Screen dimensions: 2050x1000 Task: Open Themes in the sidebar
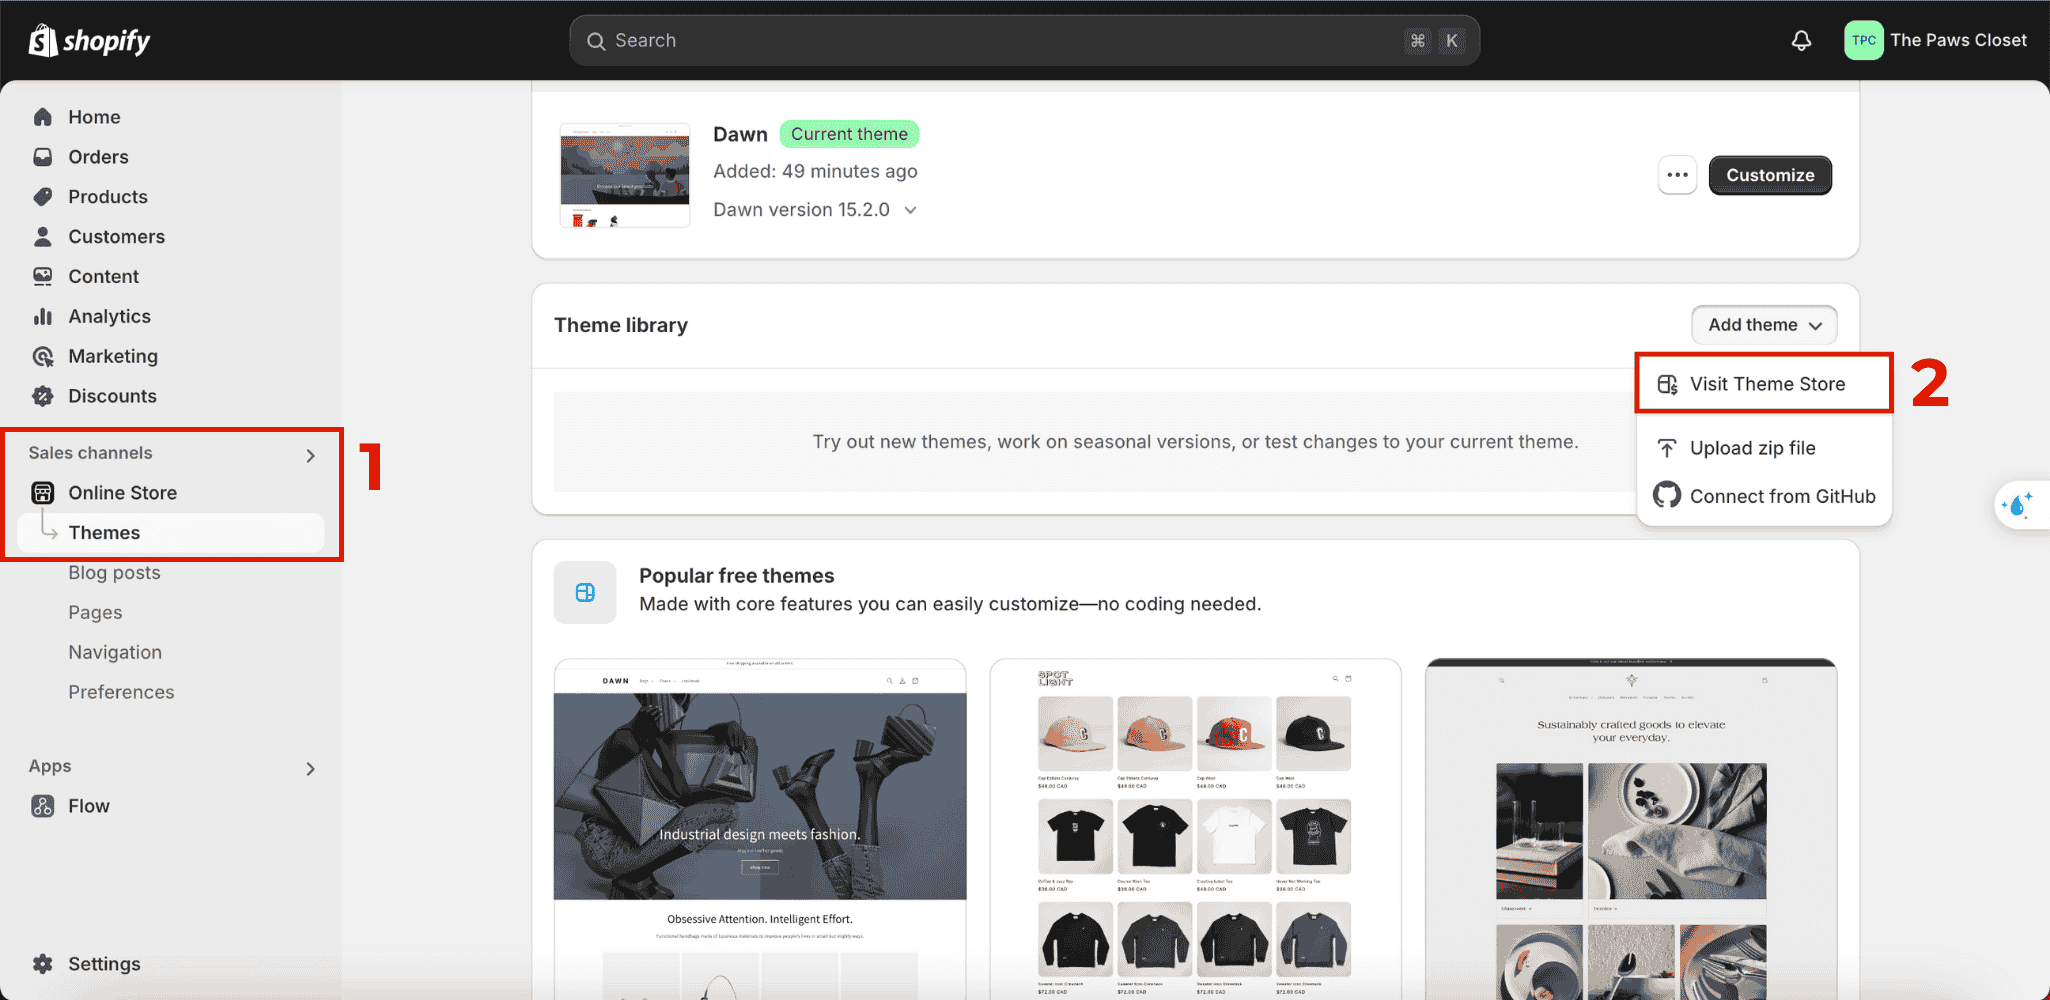tap(172, 533)
